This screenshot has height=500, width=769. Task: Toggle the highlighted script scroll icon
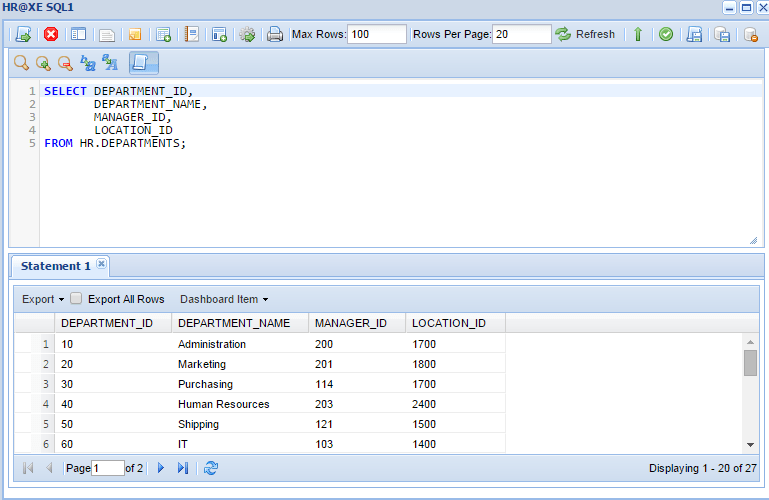pyautogui.click(x=144, y=63)
